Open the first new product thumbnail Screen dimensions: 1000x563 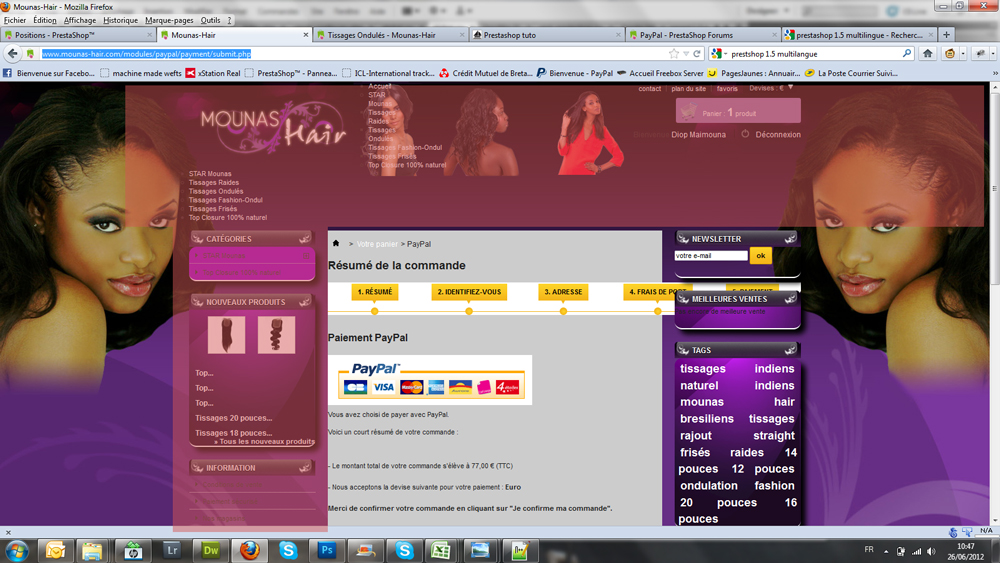[x=226, y=334]
